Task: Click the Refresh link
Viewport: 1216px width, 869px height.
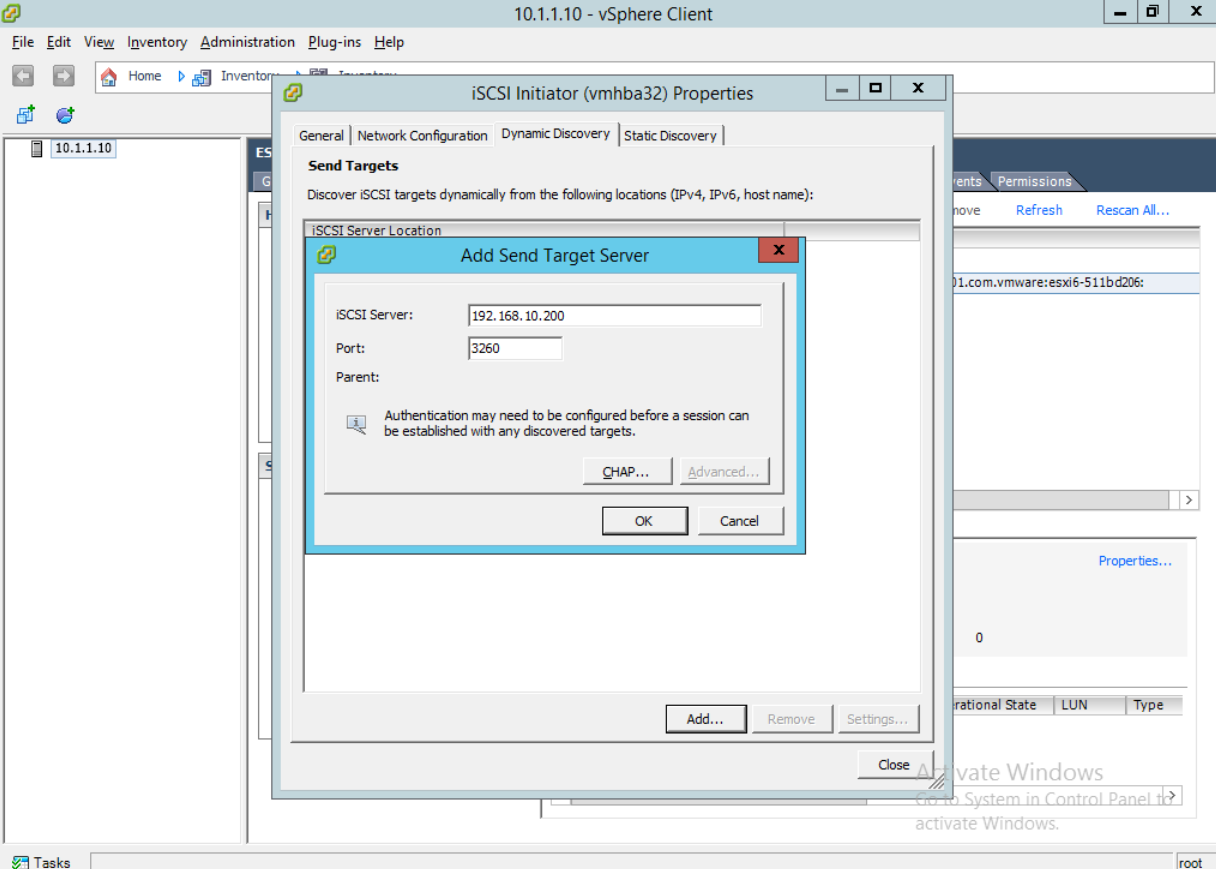Action: click(1038, 210)
